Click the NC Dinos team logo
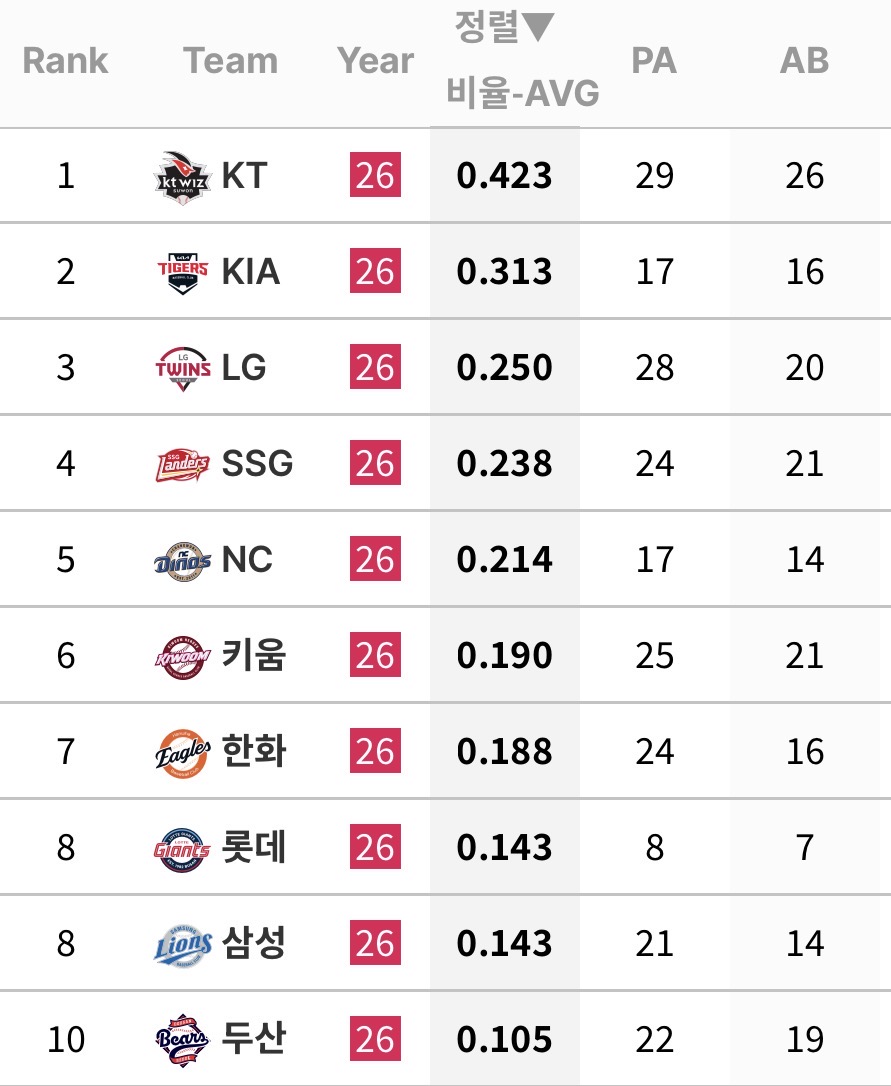The height and width of the screenshot is (1086, 891). 182,561
